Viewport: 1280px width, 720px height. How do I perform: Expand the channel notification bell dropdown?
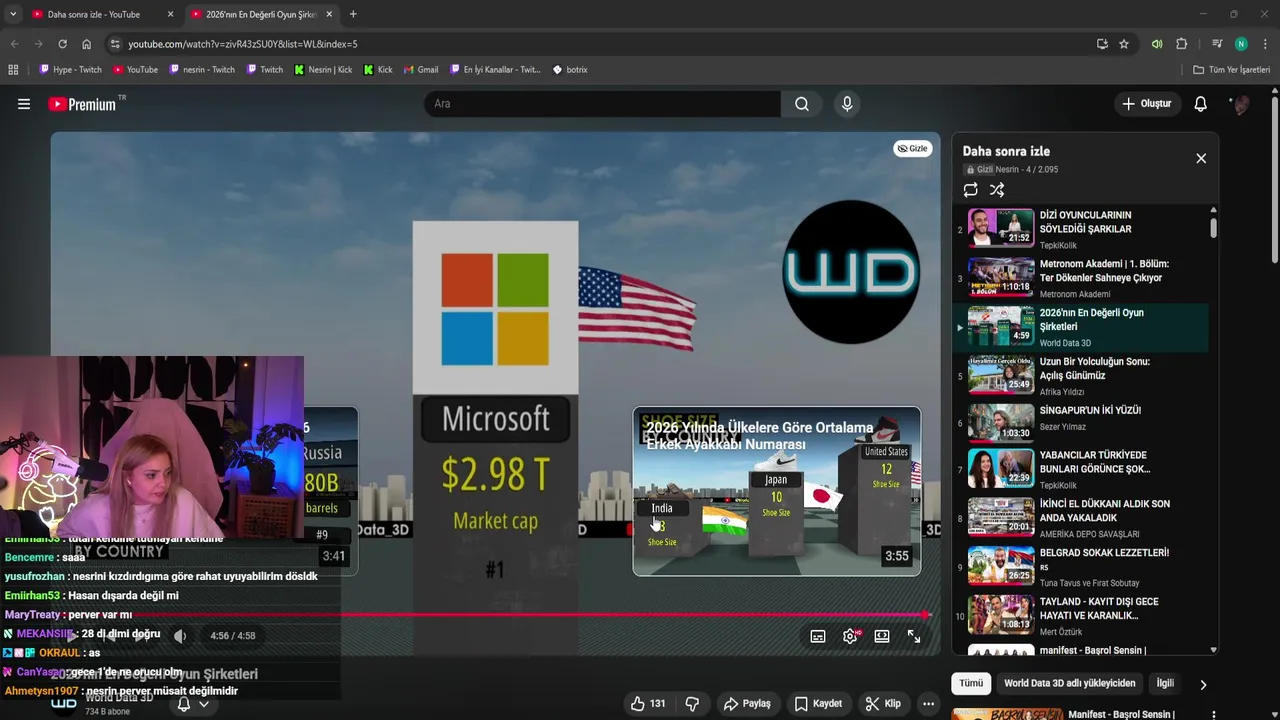tap(193, 704)
